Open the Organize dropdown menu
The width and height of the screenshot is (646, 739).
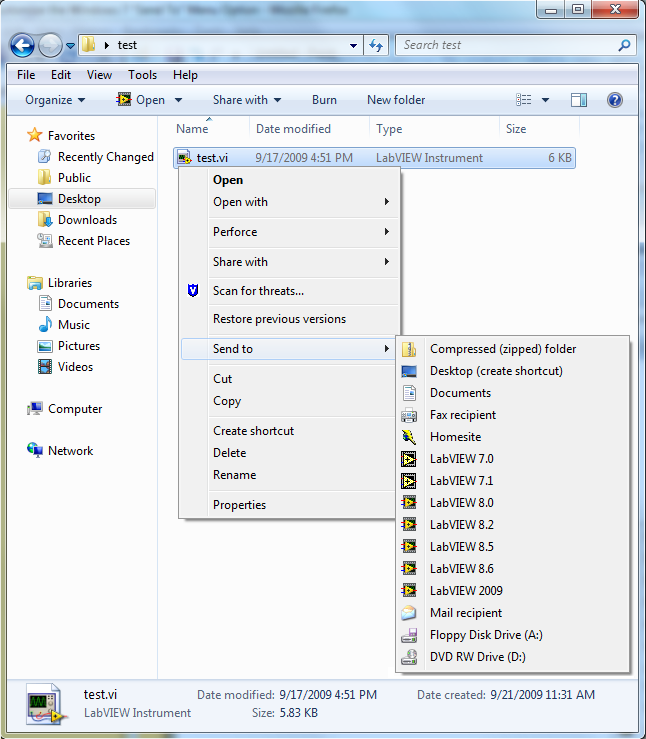click(55, 100)
